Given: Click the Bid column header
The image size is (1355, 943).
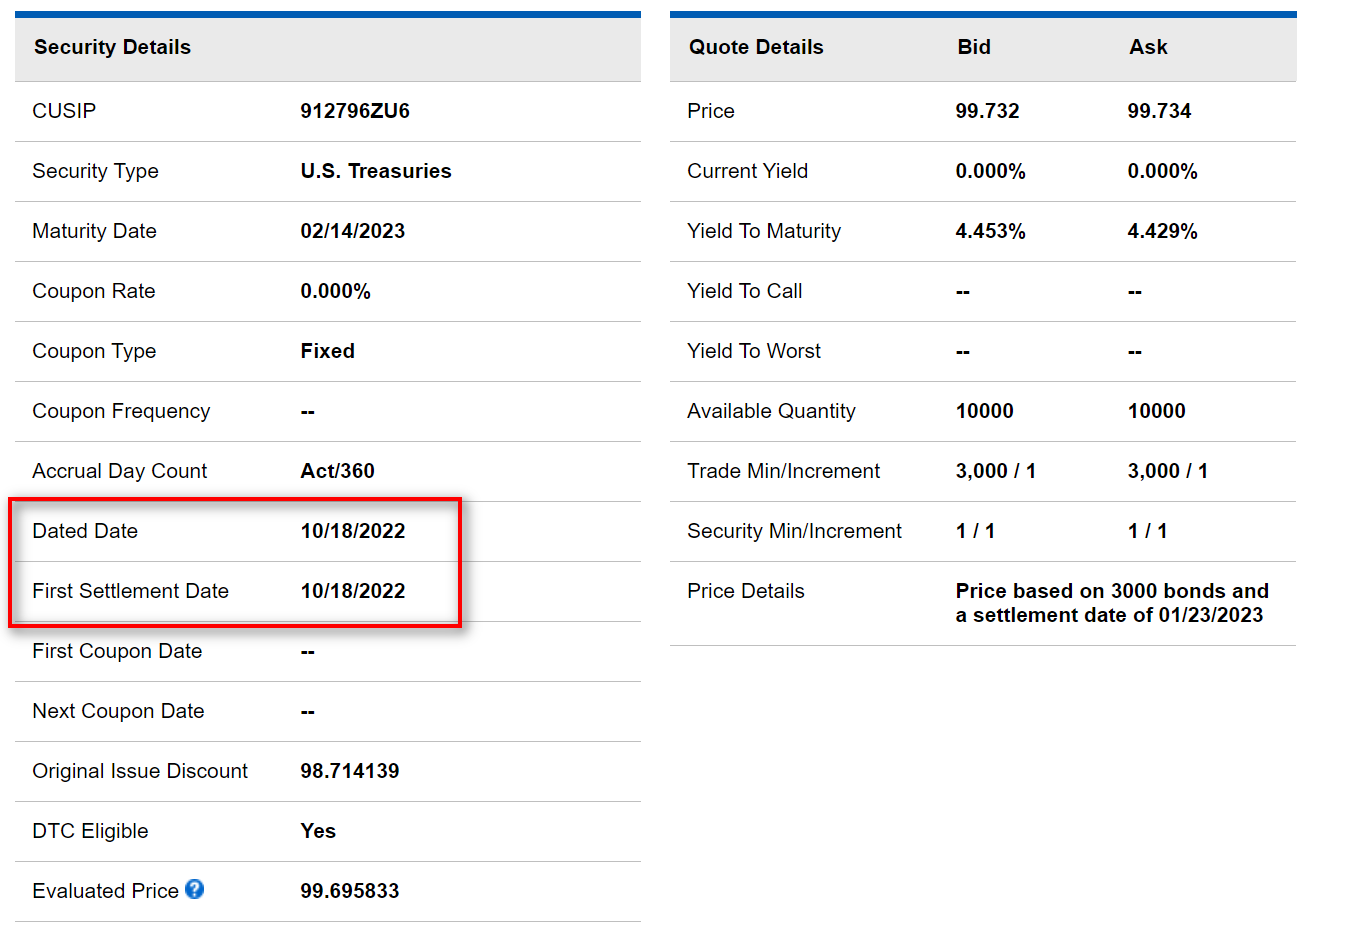Looking at the screenshot, I should point(973,47).
